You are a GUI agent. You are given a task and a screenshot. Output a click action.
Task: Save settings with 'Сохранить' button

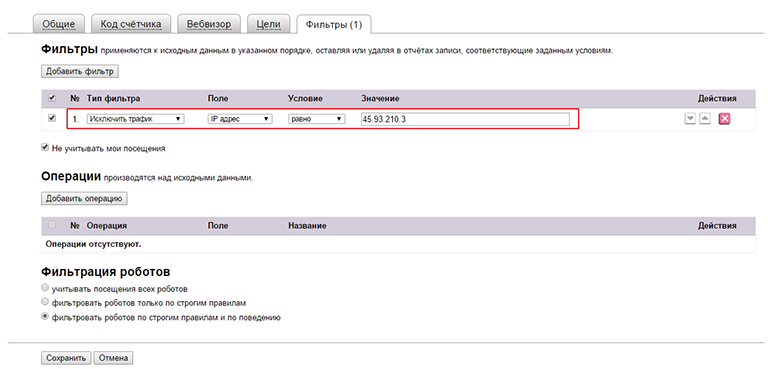coord(66,358)
